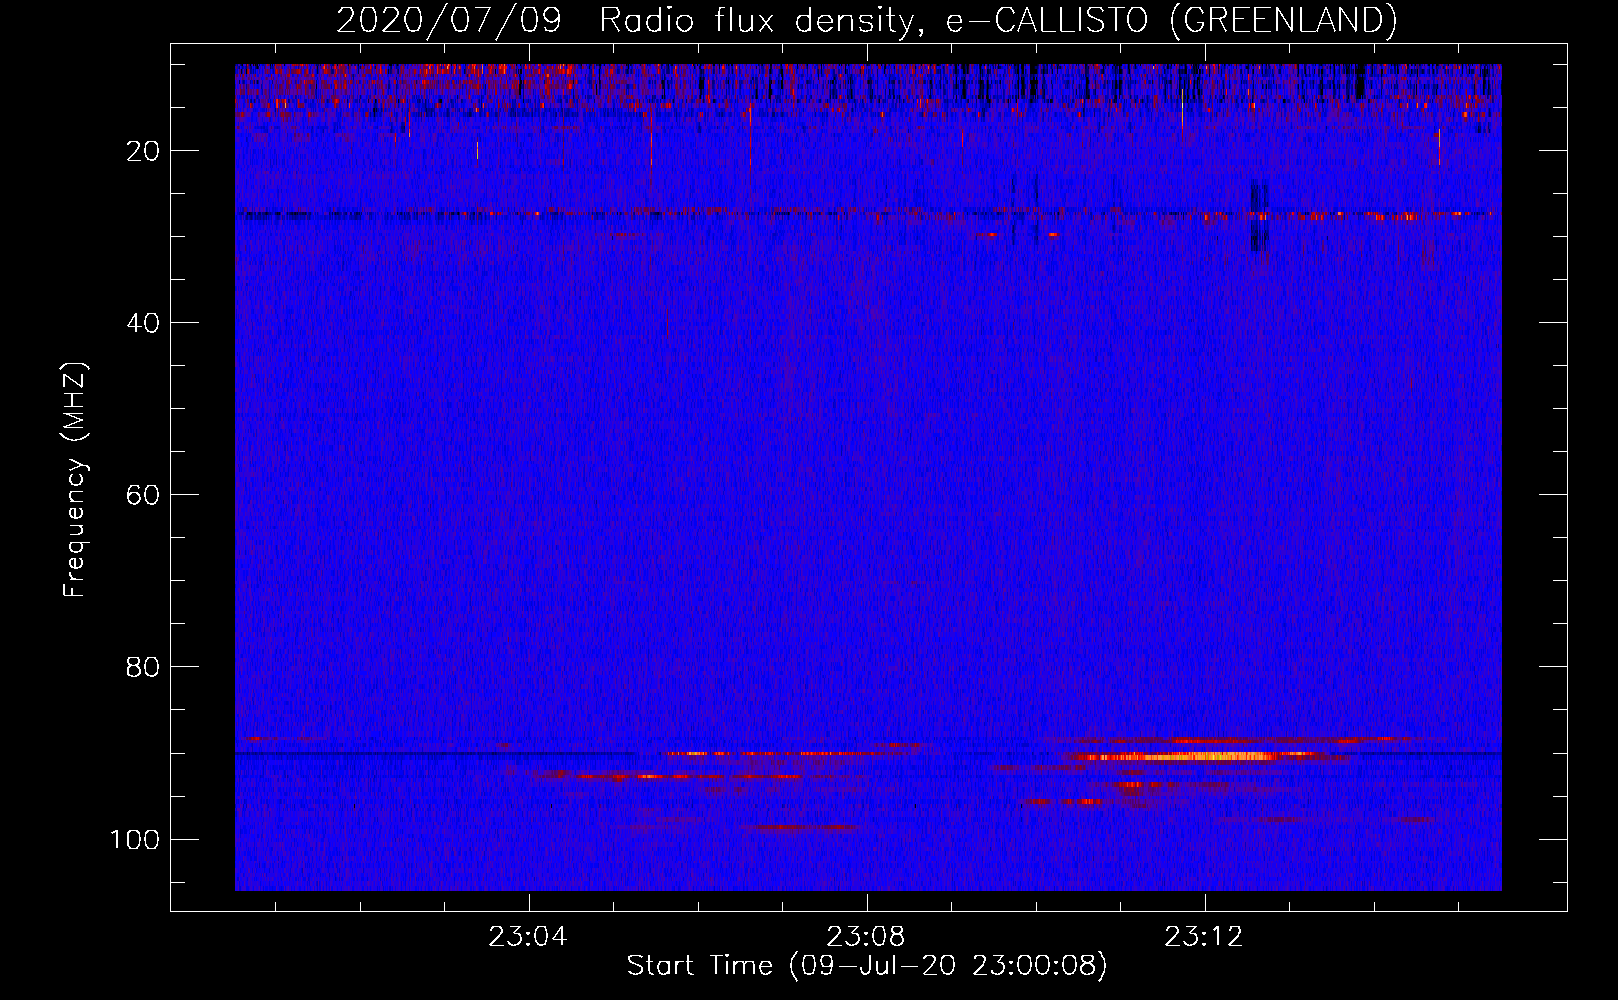Click the '100' frequency tick label

[135, 839]
